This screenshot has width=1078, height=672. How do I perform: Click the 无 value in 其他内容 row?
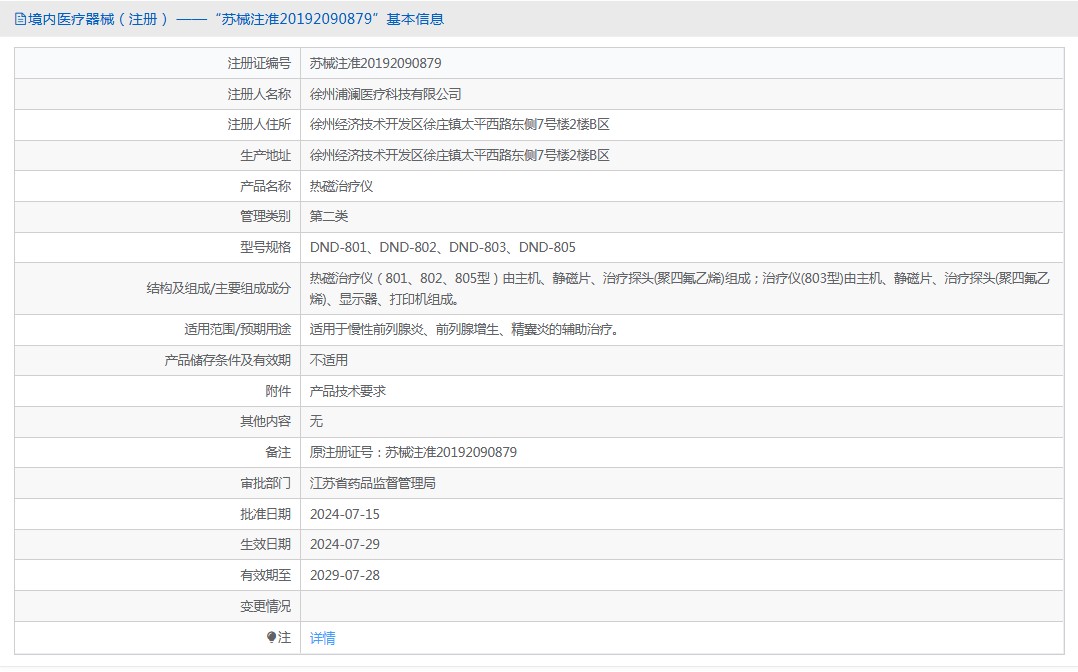tap(316, 422)
